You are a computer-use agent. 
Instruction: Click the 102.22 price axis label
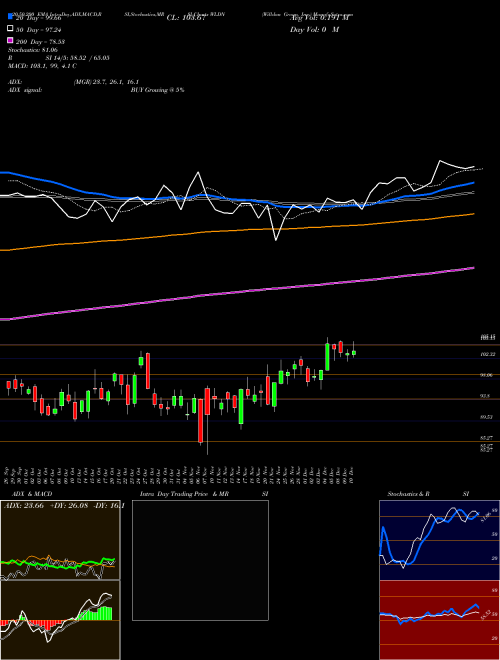coord(487,355)
